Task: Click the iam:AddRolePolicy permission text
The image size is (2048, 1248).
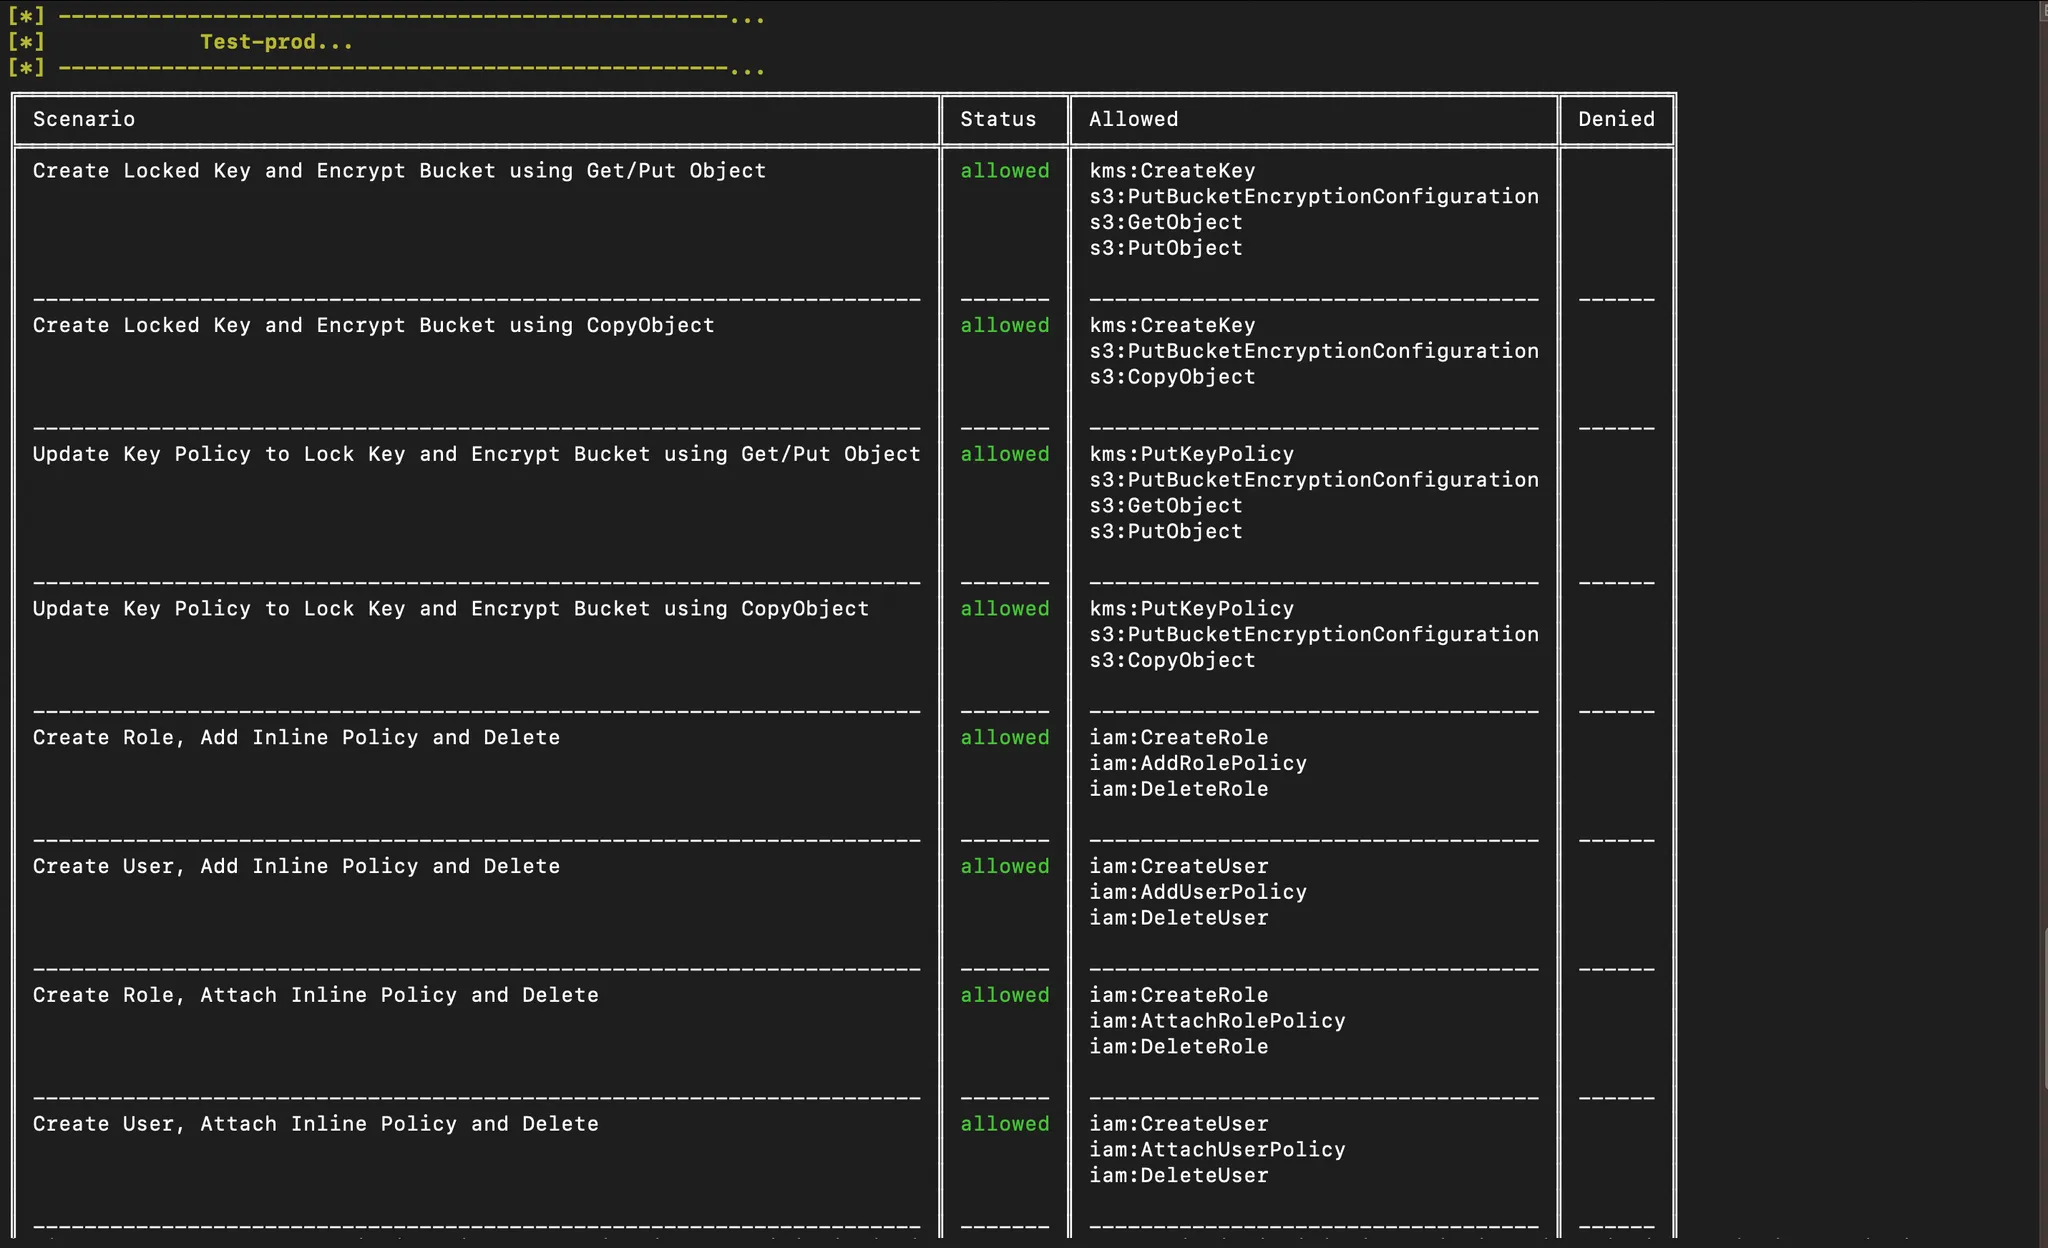Action: pyautogui.click(x=1198, y=763)
